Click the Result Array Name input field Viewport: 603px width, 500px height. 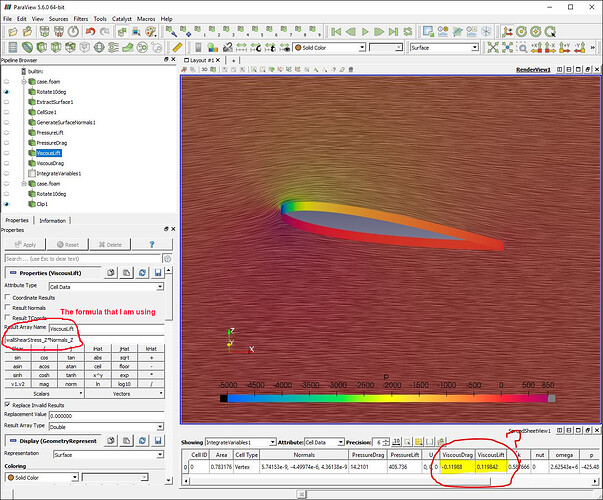click(x=110, y=327)
